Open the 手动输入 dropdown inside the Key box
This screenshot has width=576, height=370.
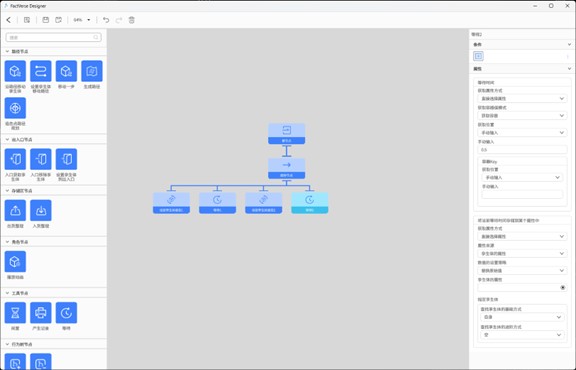522,177
